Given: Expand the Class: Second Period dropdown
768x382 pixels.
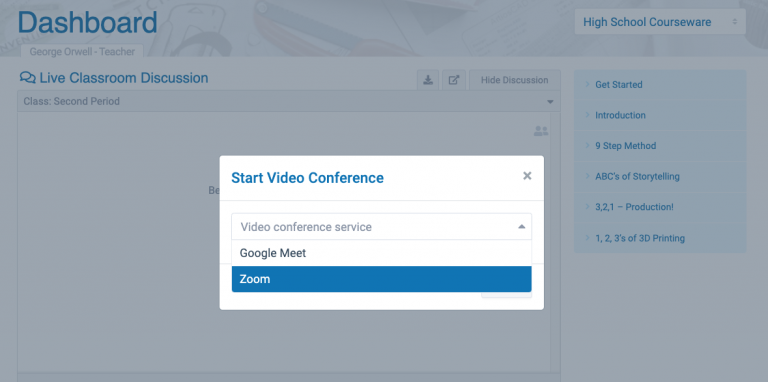Looking at the screenshot, I should click(289, 101).
